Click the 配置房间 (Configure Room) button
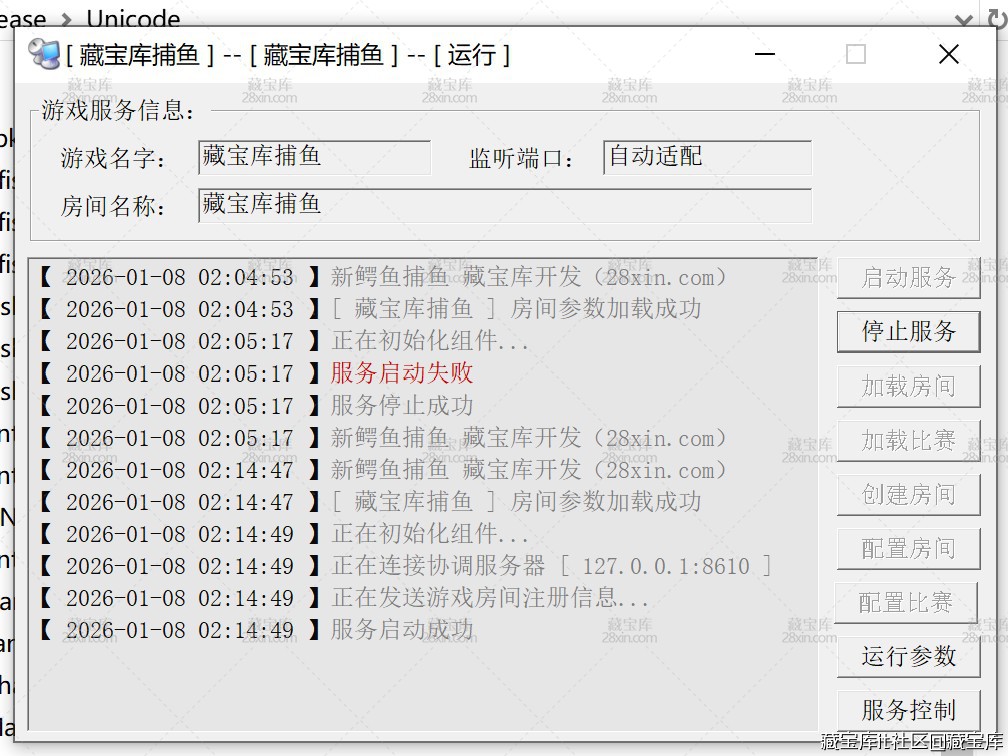Screen dimensions: 1008x756 click(908, 548)
